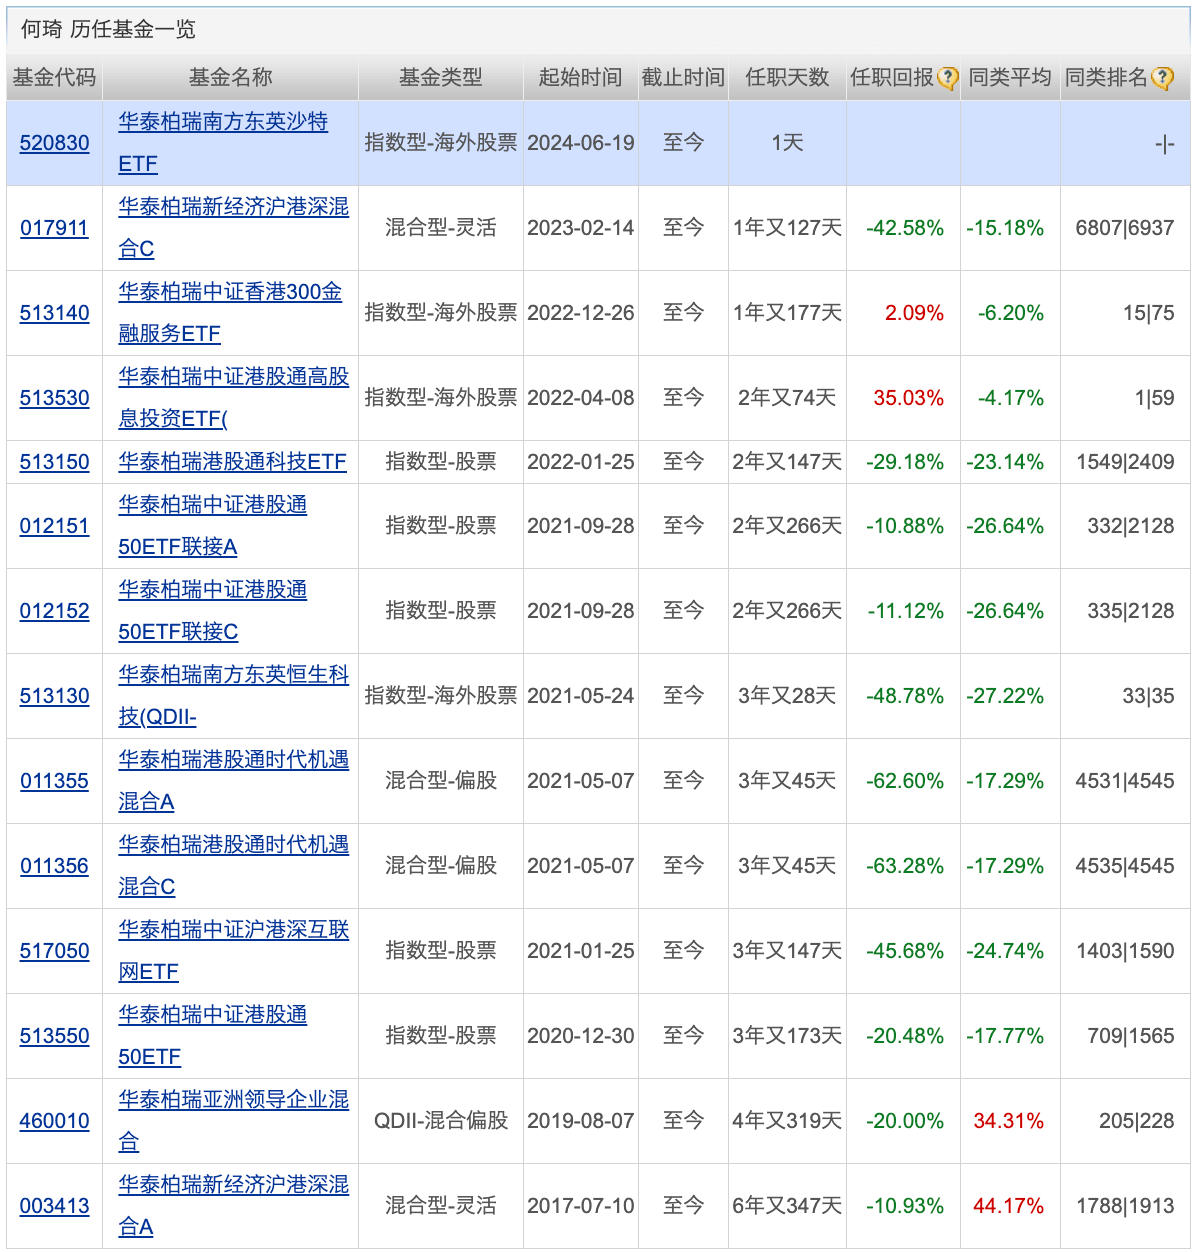Click the 基金类型 column header
Viewport: 1194px width, 1252px height.
[440, 78]
